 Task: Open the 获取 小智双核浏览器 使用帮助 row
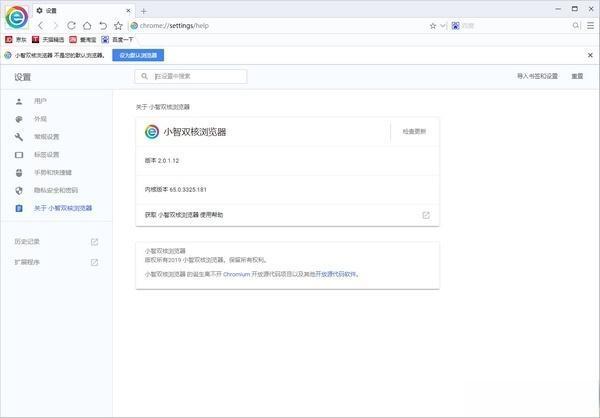coord(287,215)
